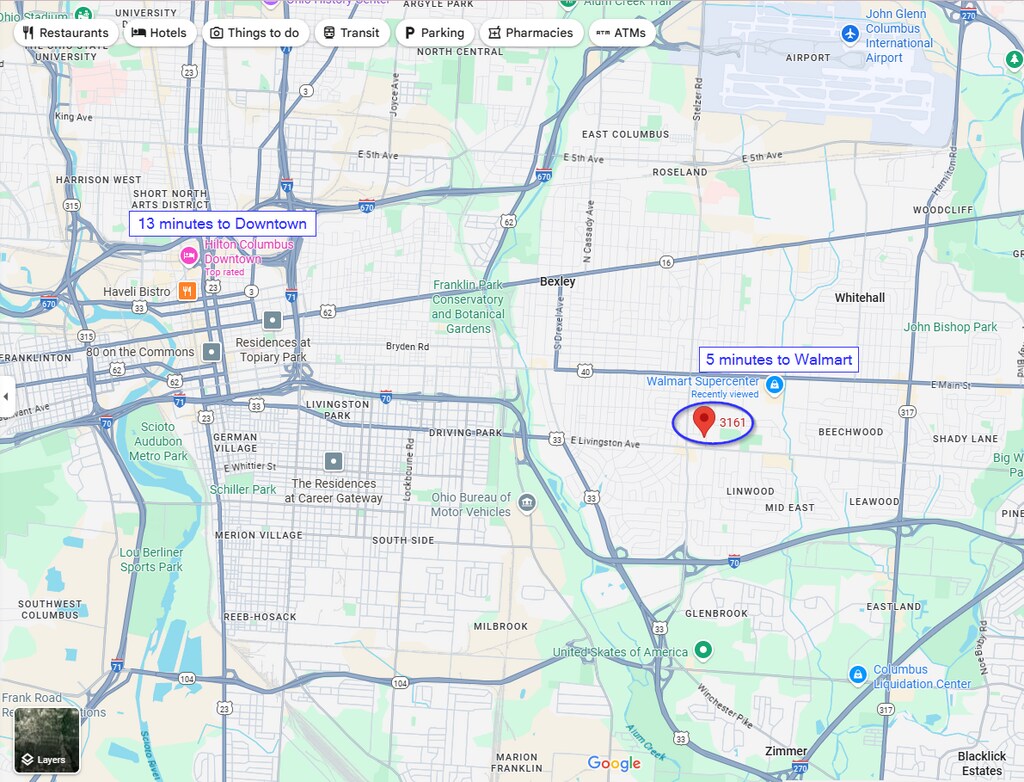Open the Things to do filter
Viewport: 1024px width, 782px height.
coord(255,33)
